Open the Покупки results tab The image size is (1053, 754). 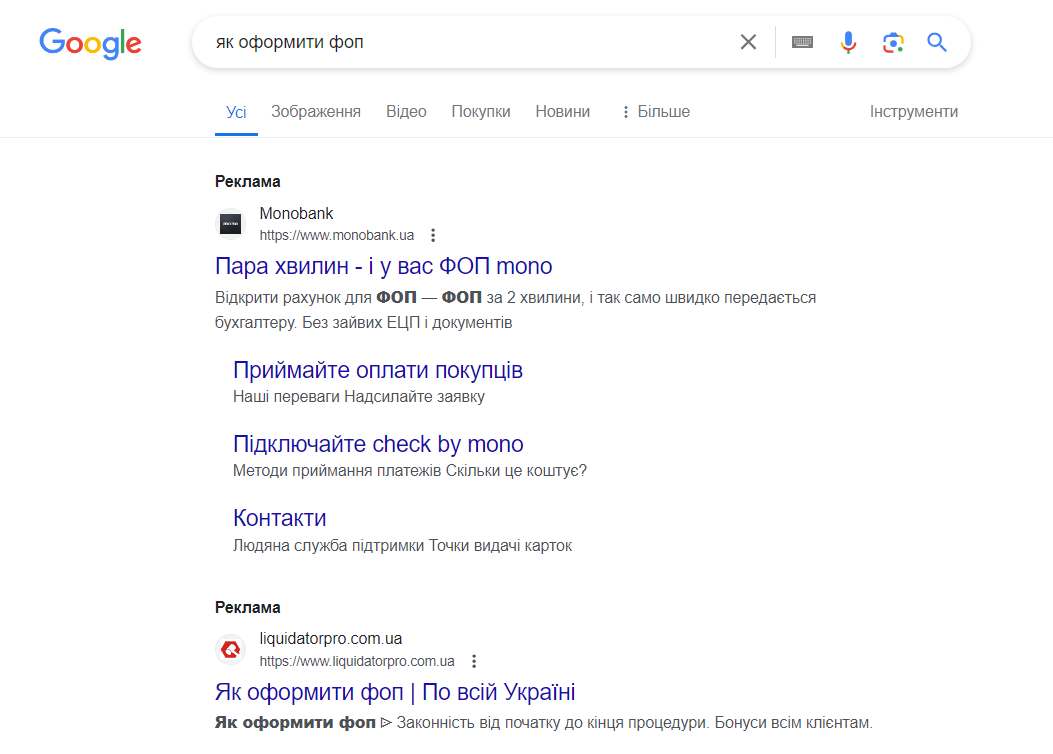tap(481, 111)
